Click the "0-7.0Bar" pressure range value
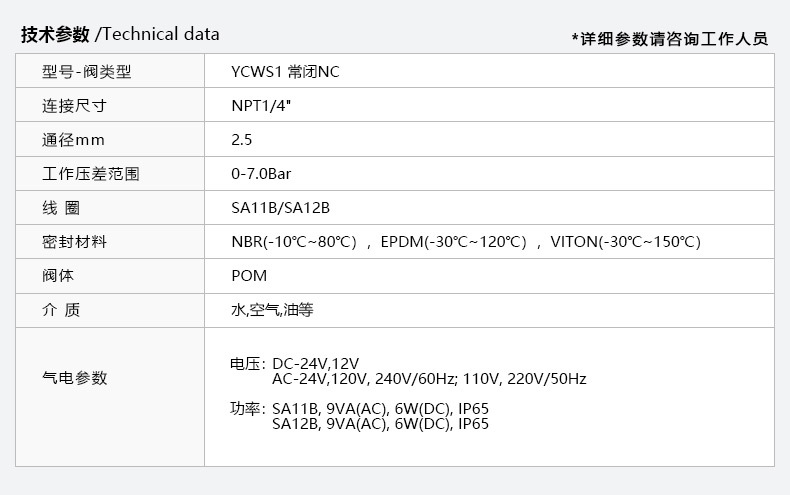 coord(261,174)
